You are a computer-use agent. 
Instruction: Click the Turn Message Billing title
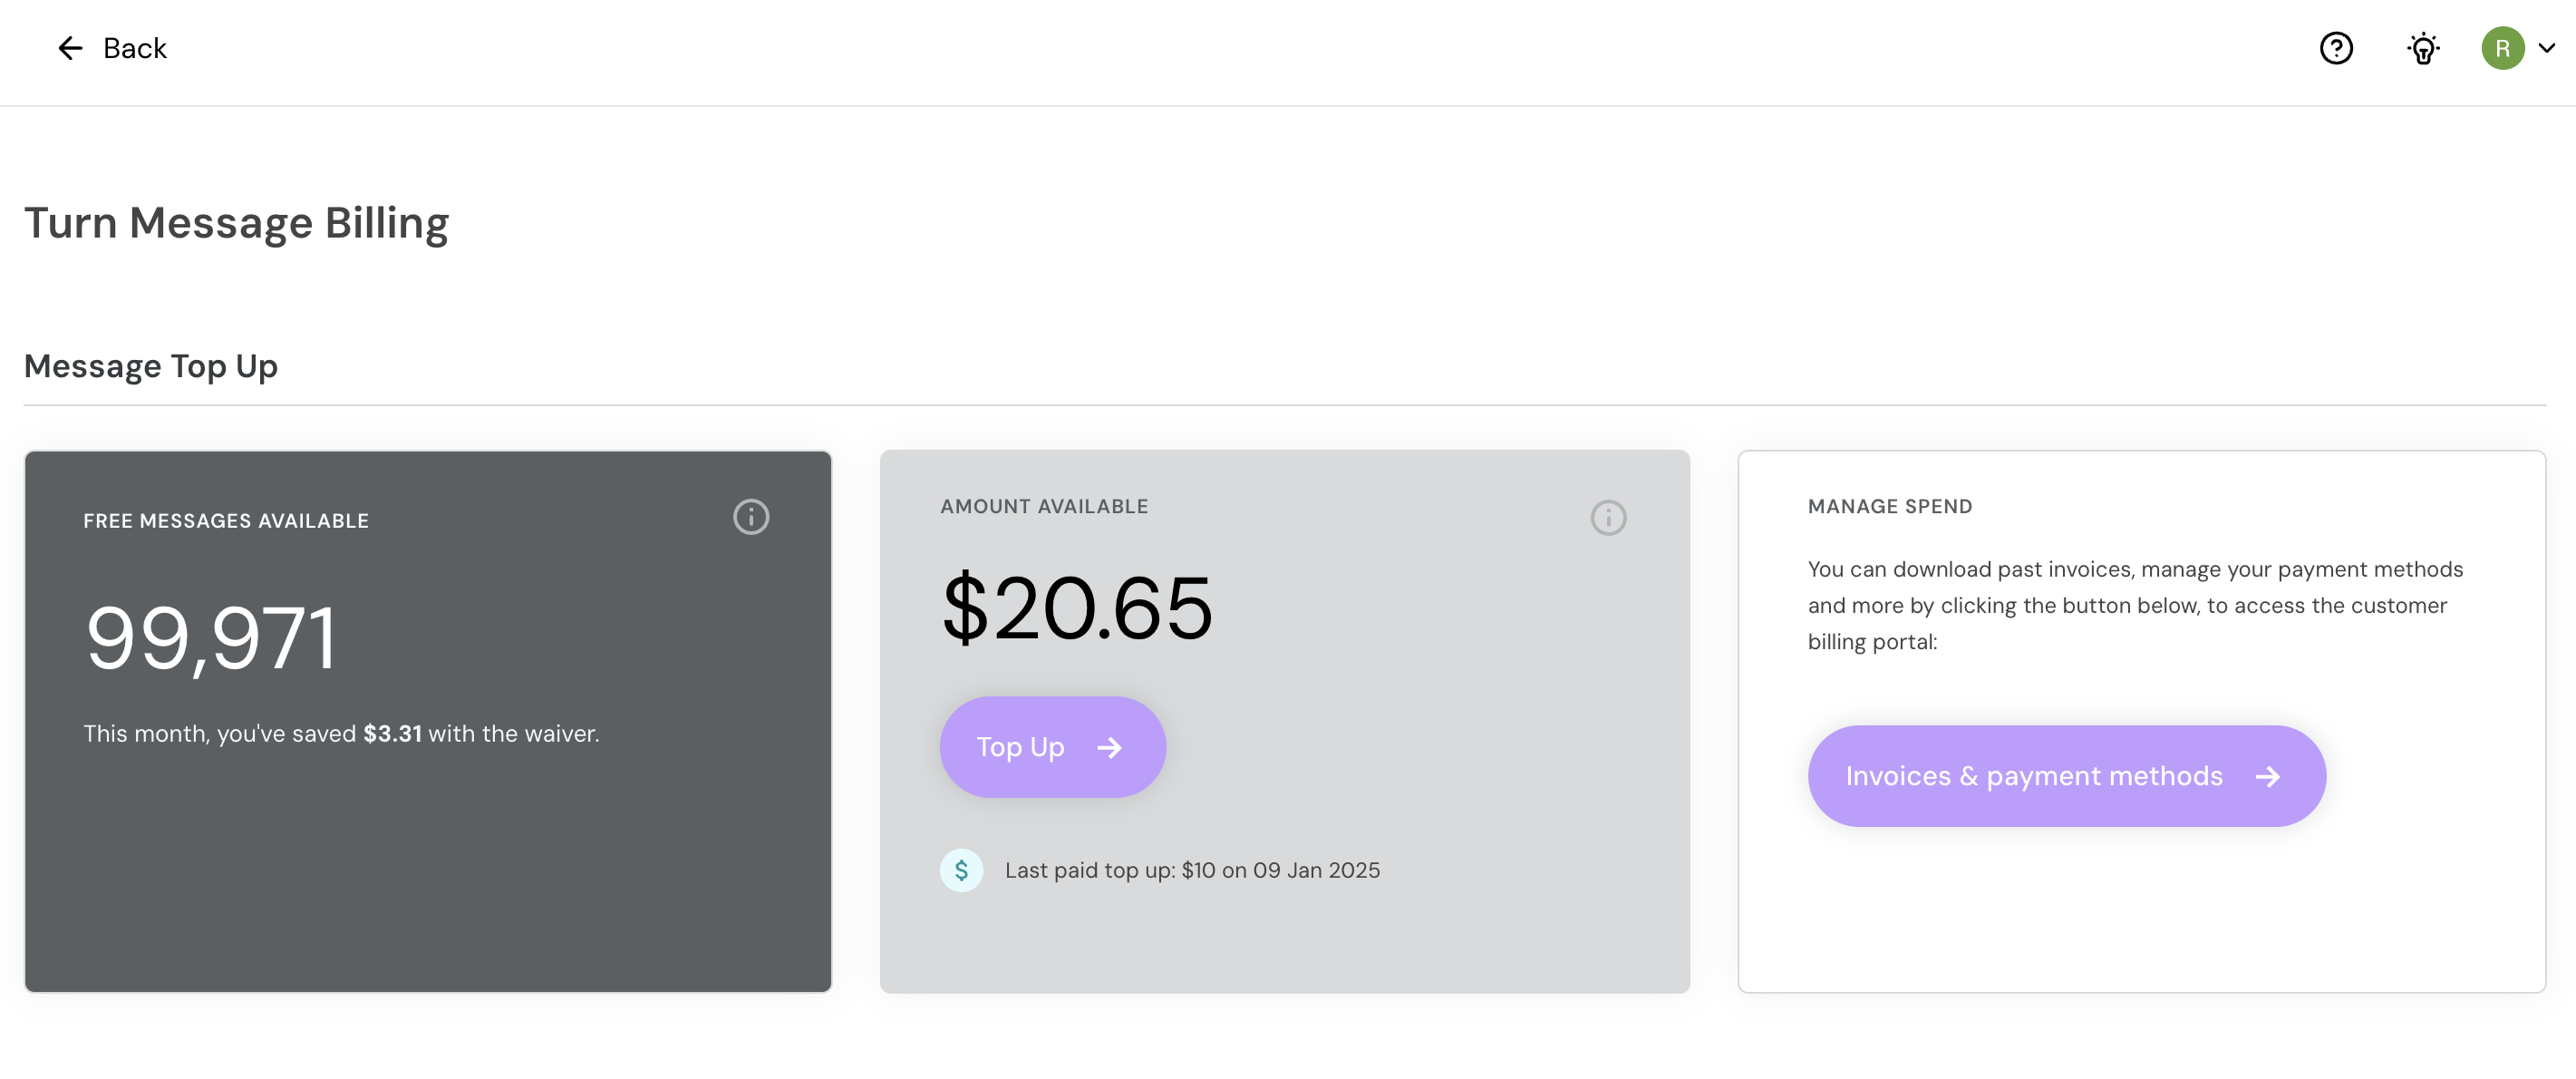[x=237, y=223]
